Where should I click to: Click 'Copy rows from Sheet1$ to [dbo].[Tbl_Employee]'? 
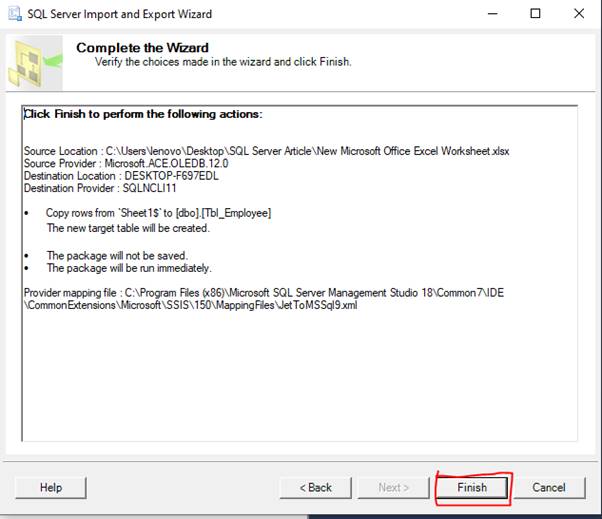coord(158,213)
